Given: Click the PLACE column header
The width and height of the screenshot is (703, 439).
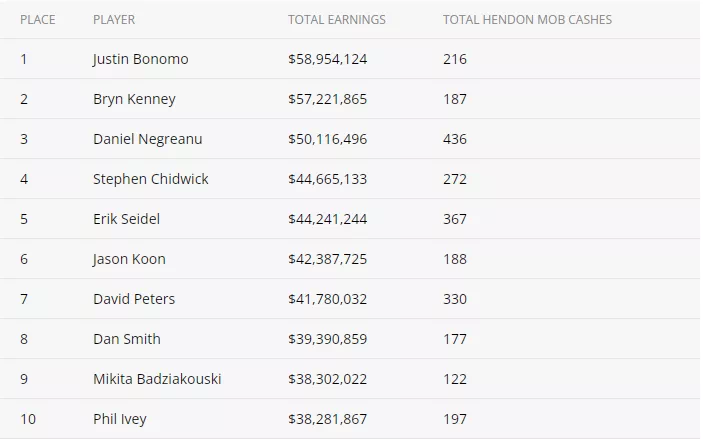Looking at the screenshot, I should 37,19.
